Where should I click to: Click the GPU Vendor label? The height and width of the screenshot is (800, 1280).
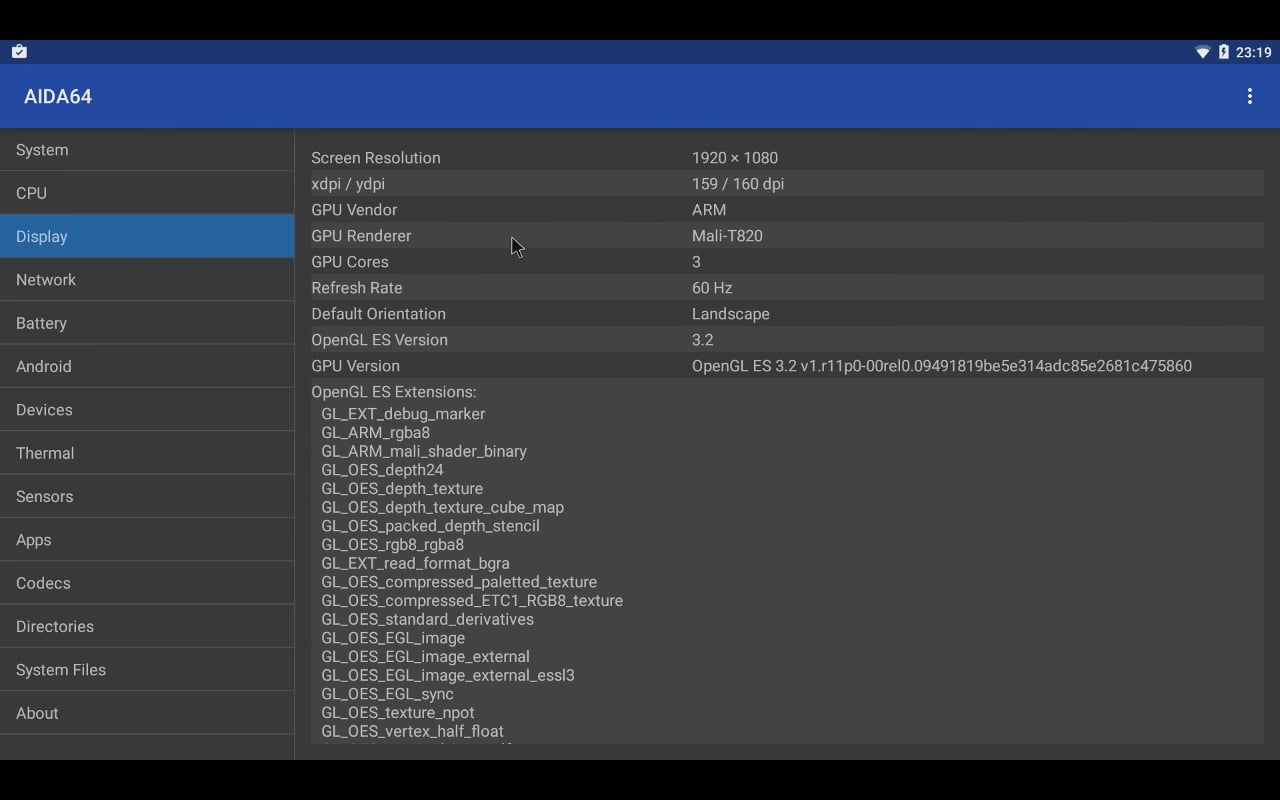click(354, 210)
